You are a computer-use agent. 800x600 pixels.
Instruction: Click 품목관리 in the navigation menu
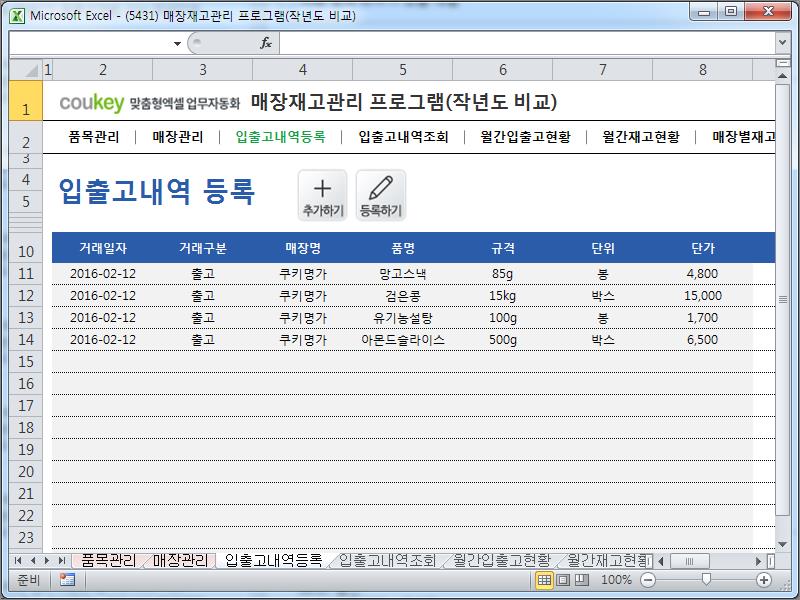tap(94, 137)
